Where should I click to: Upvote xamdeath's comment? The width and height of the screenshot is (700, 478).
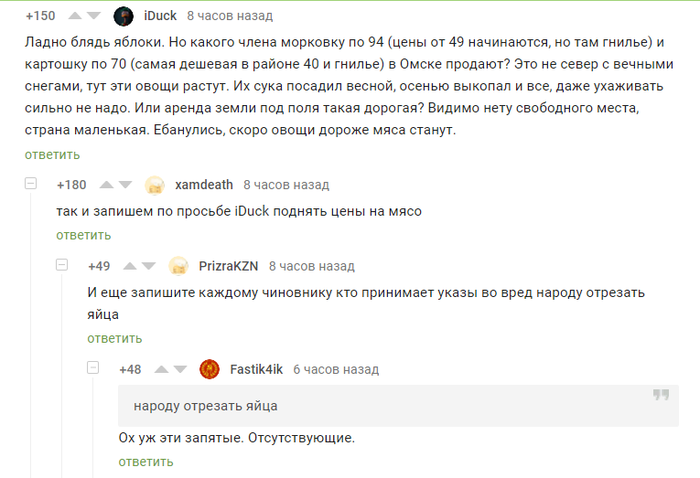[106, 185]
